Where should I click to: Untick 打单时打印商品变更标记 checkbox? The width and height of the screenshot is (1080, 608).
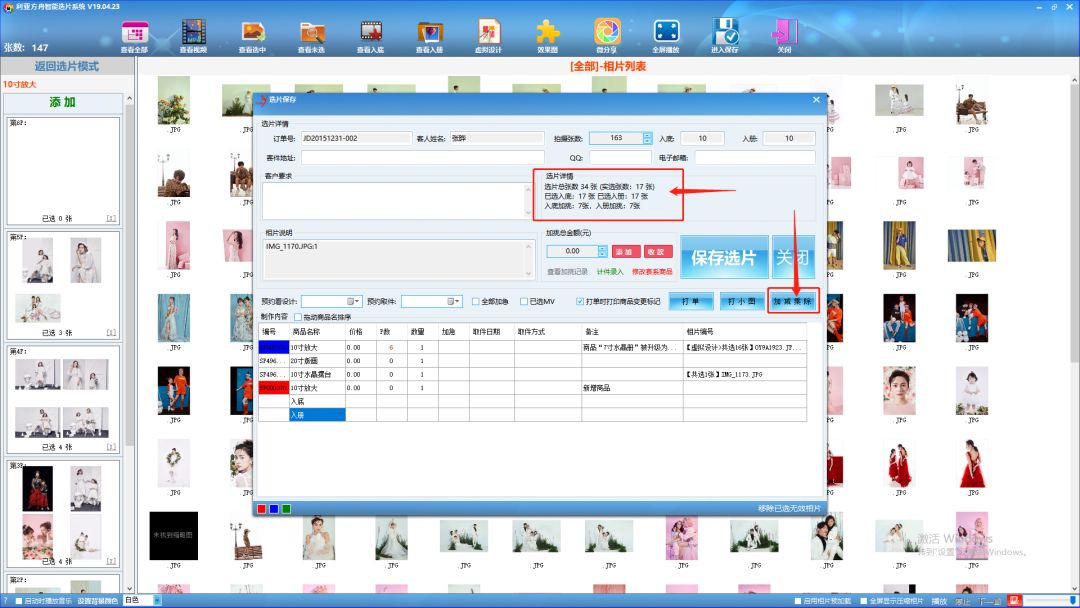(580, 302)
